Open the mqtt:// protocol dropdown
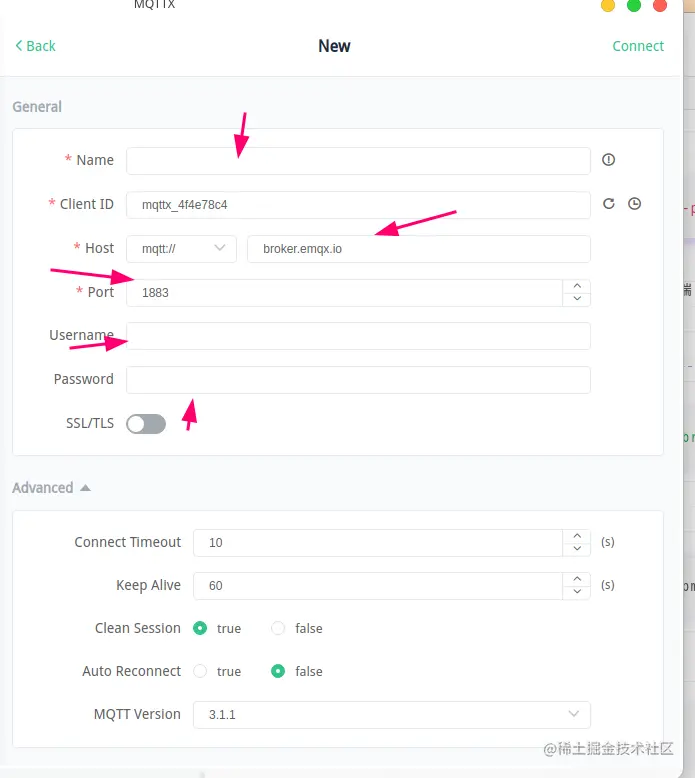Image resolution: width=695 pixels, height=778 pixels. pos(182,248)
